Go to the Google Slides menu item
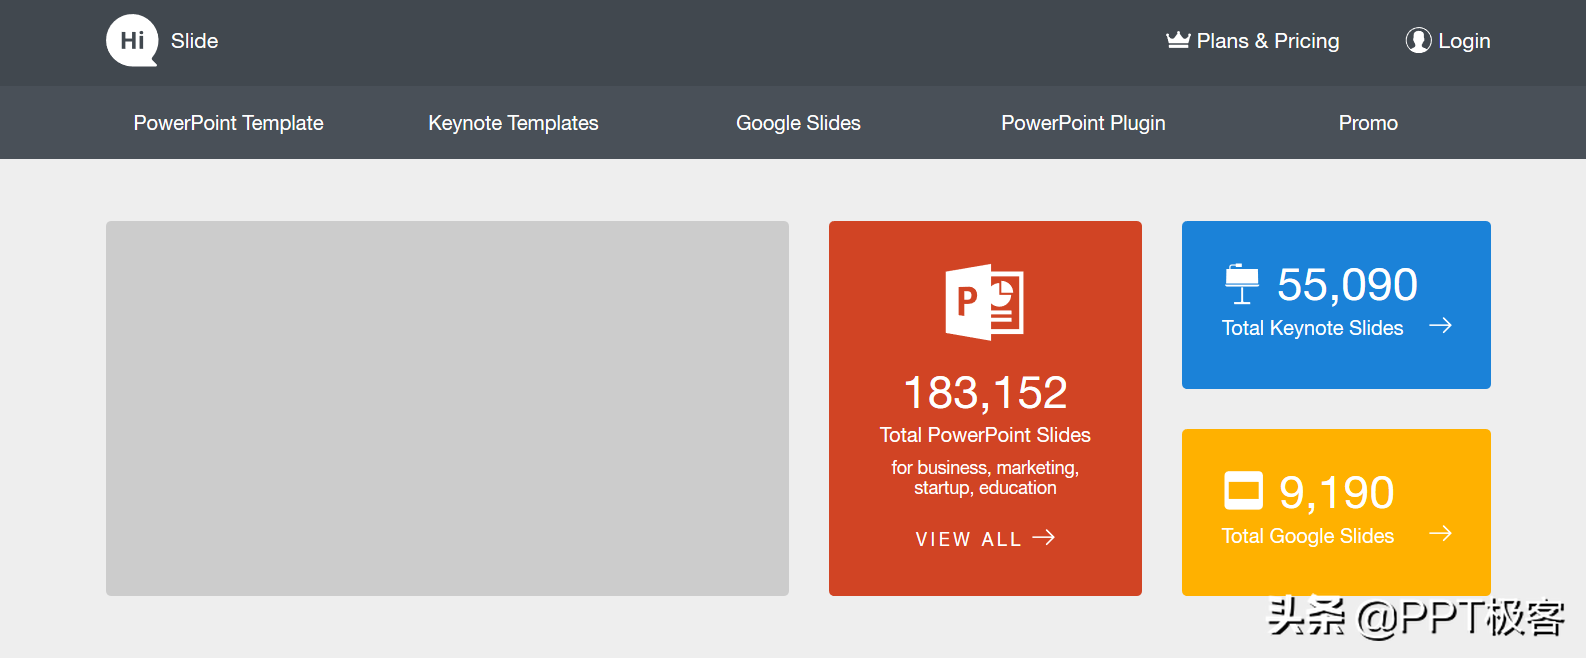 click(798, 123)
